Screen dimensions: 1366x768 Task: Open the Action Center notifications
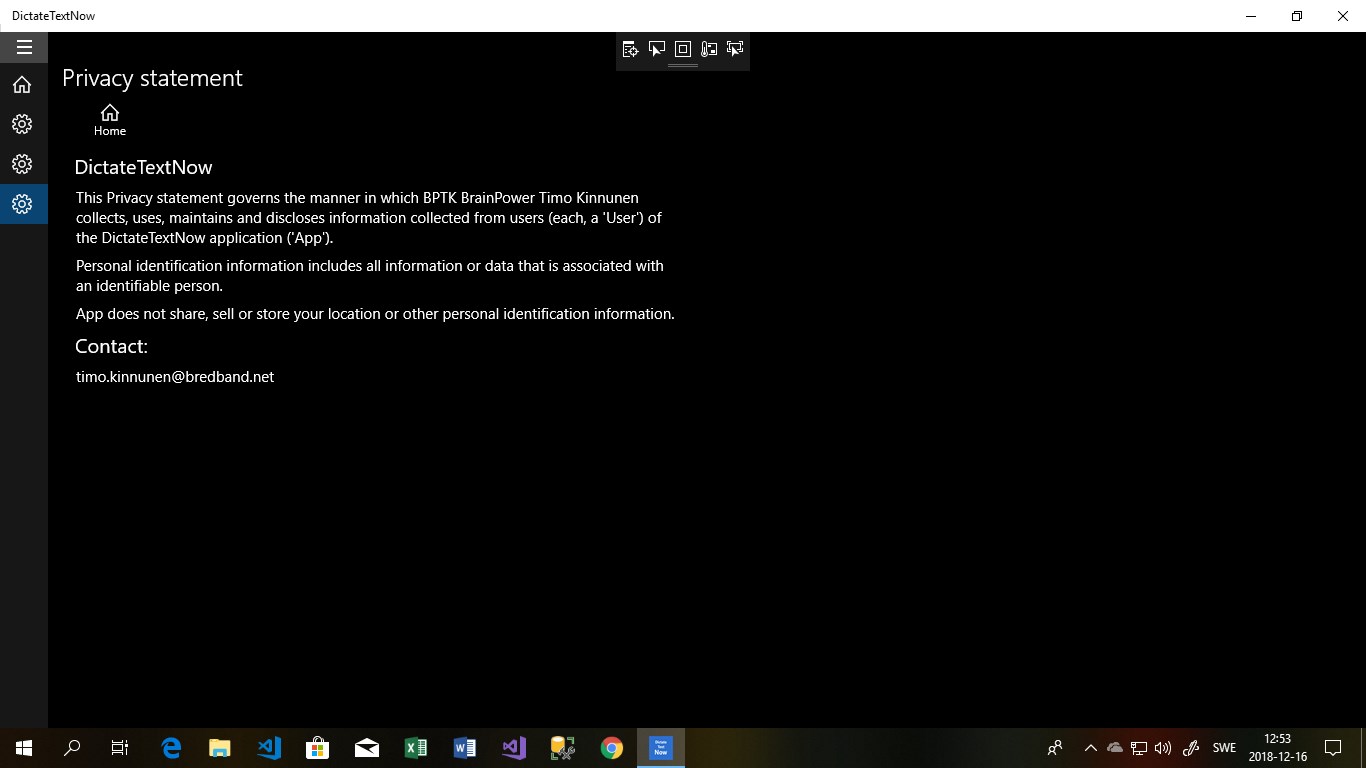(1333, 748)
